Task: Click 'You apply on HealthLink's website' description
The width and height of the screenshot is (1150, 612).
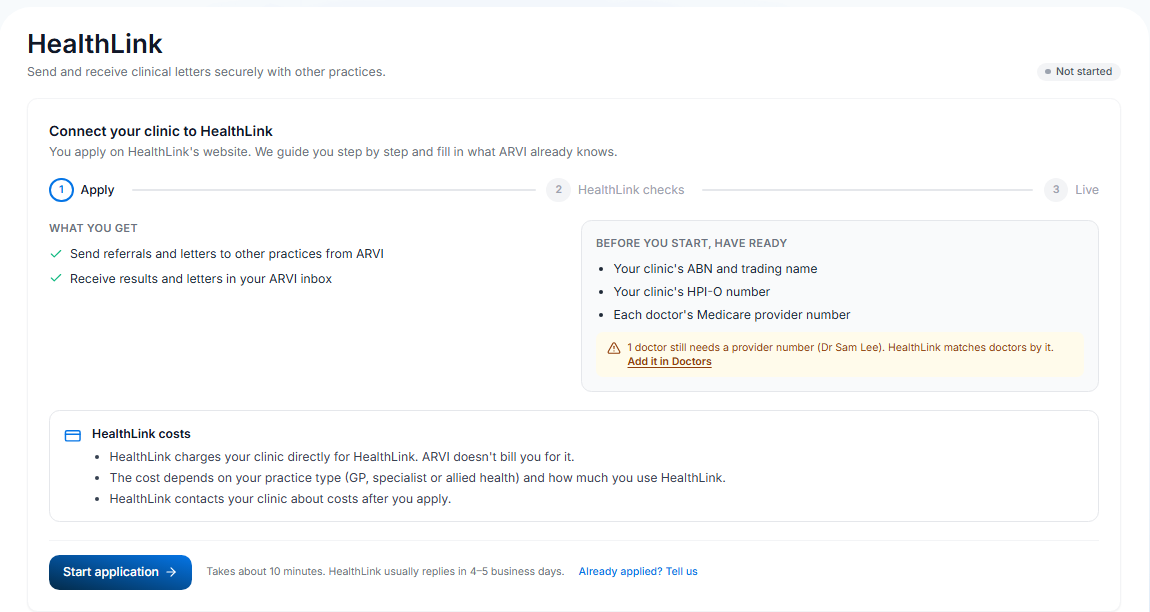Action: click(x=333, y=152)
